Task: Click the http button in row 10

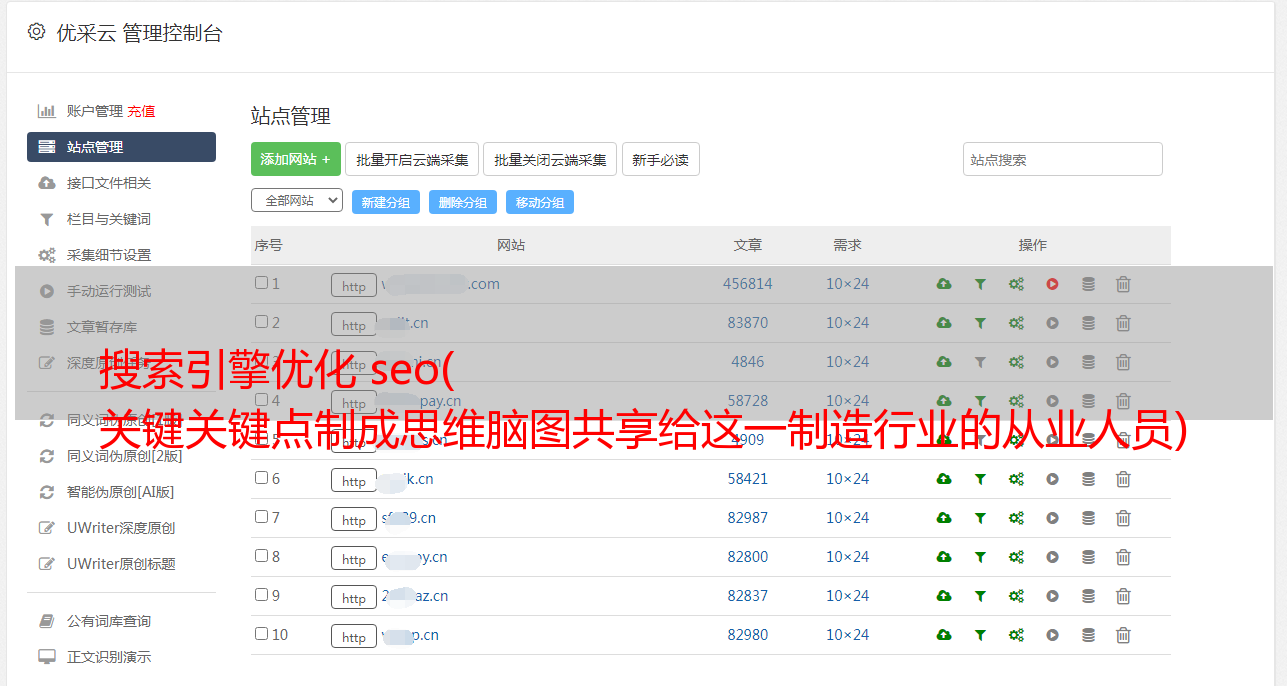Action: (x=354, y=637)
